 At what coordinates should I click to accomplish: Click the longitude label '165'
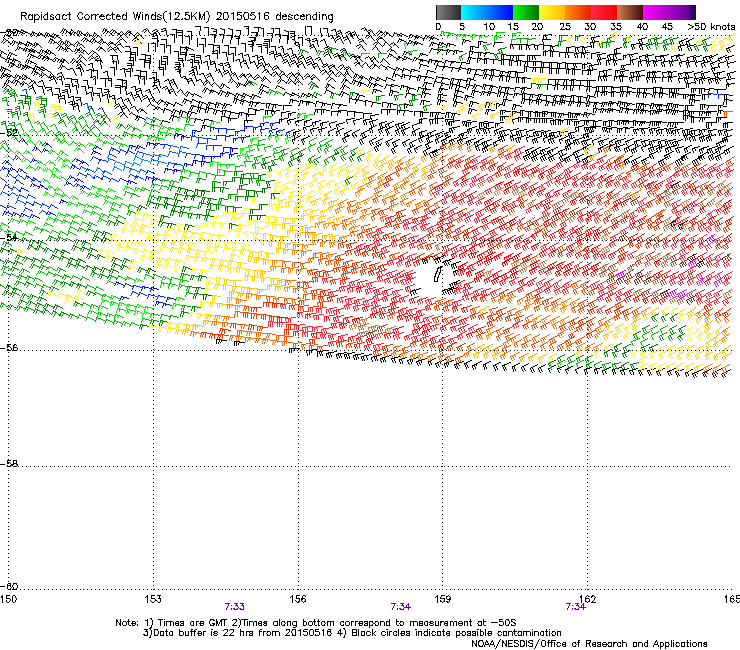732,599
